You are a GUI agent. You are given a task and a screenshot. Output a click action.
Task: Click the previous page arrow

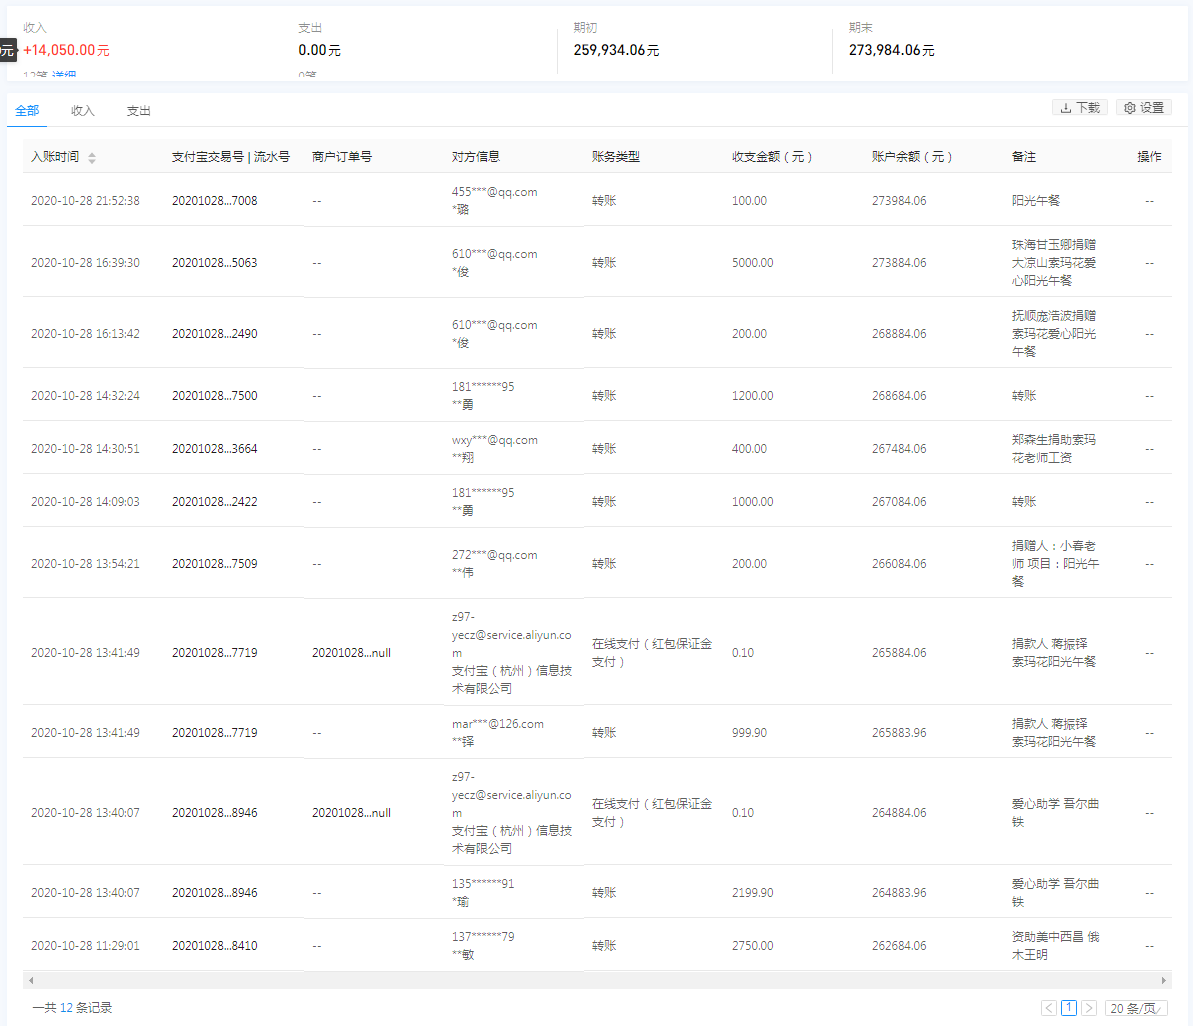pos(1048,1008)
